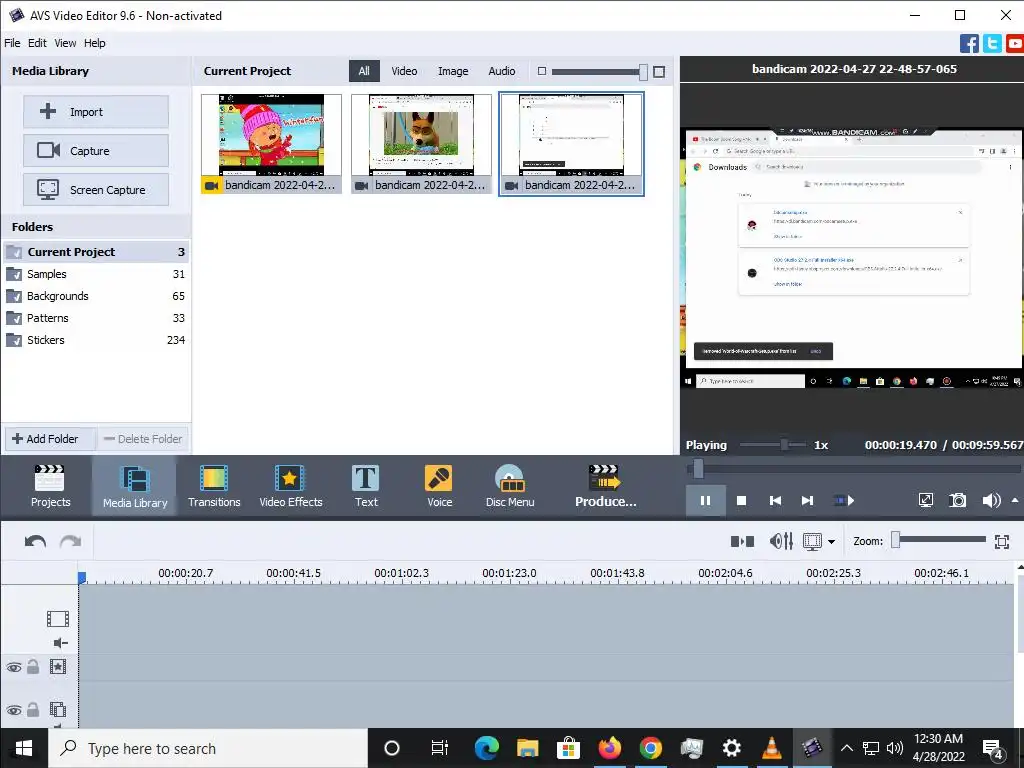The width and height of the screenshot is (1024, 768).
Task: Select the Patterns folder
Action: point(96,318)
